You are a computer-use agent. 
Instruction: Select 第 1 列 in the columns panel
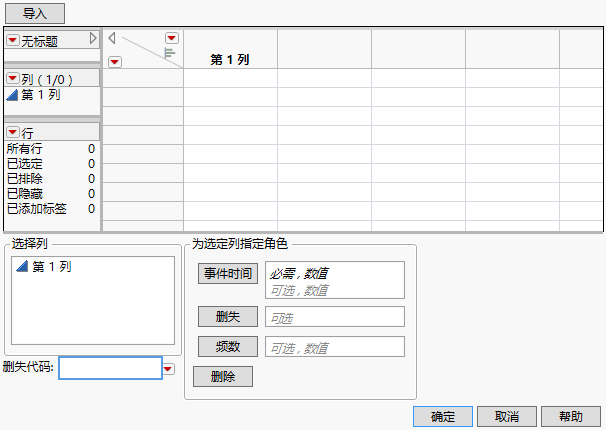(41, 95)
